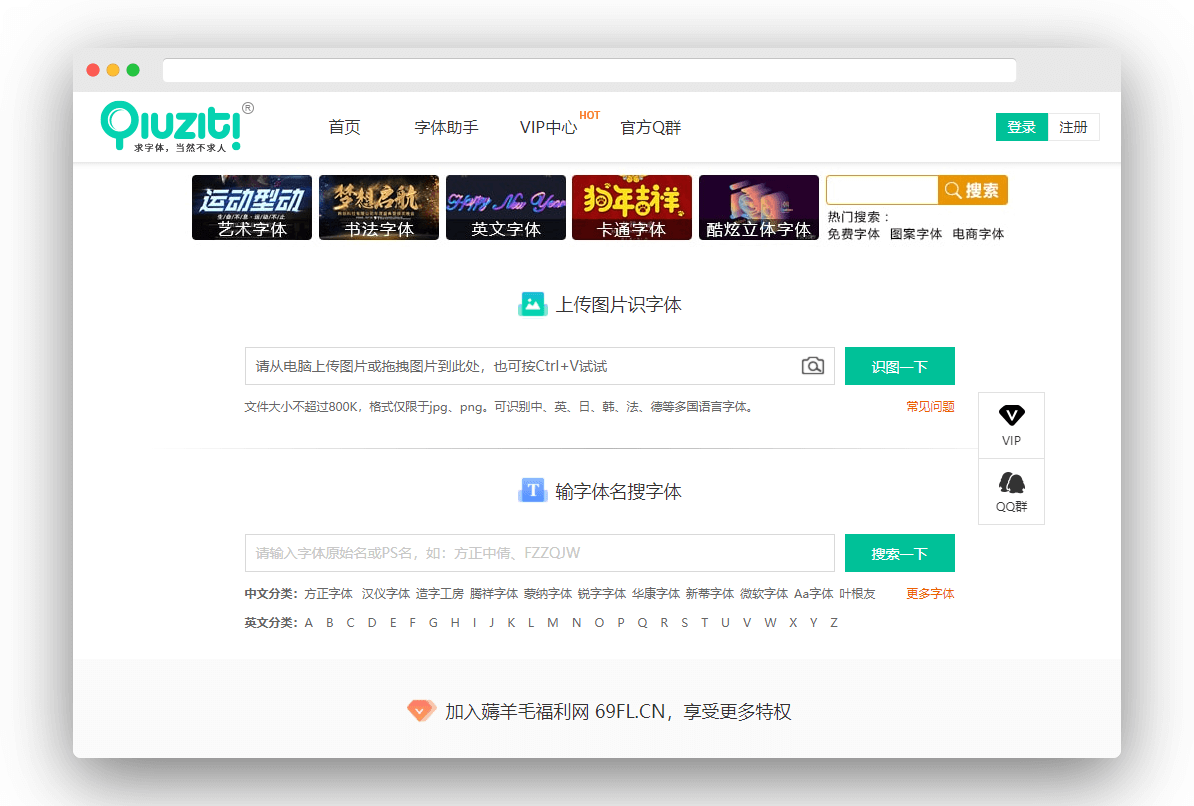Screen dimensions: 1194x806
Task: Click the 登录 button
Action: click(x=1021, y=127)
